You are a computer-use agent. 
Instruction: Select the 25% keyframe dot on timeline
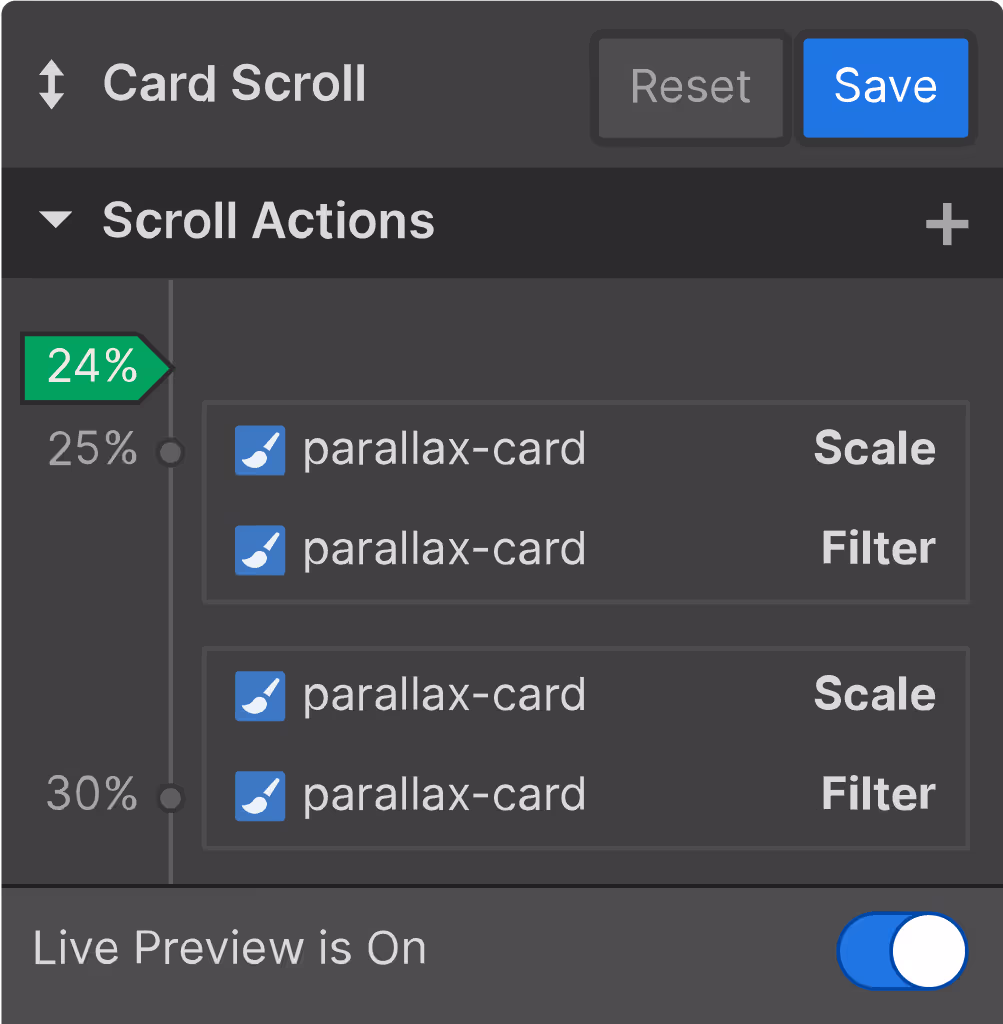[x=171, y=453]
